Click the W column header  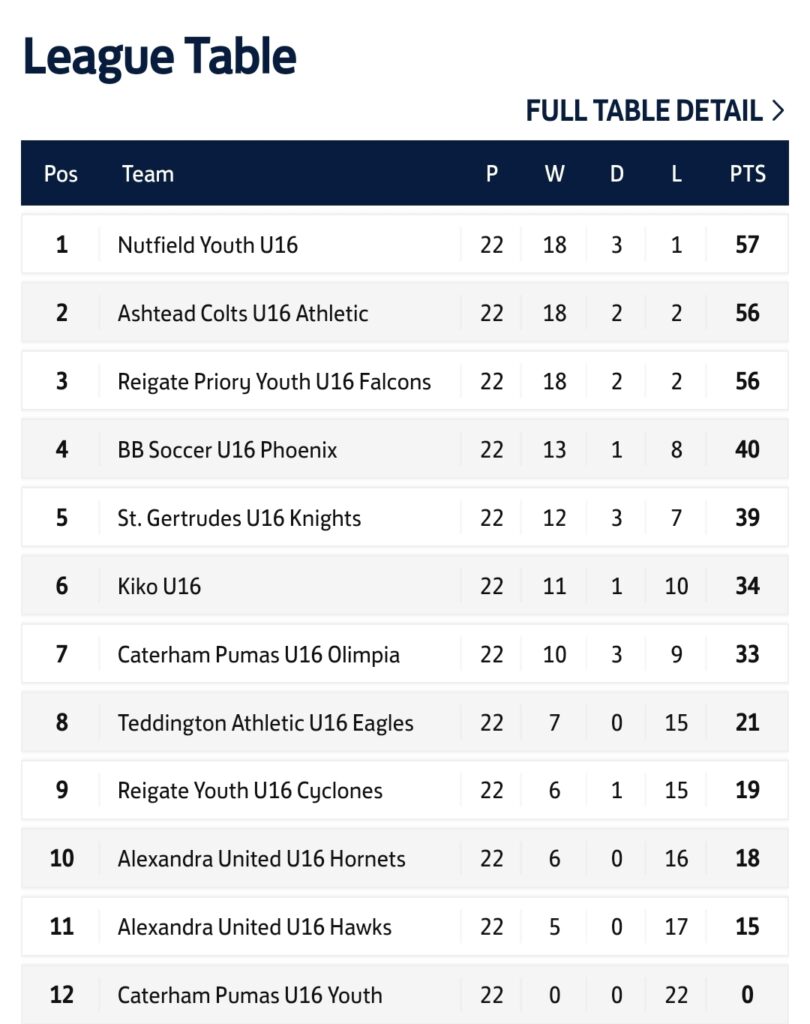click(555, 174)
